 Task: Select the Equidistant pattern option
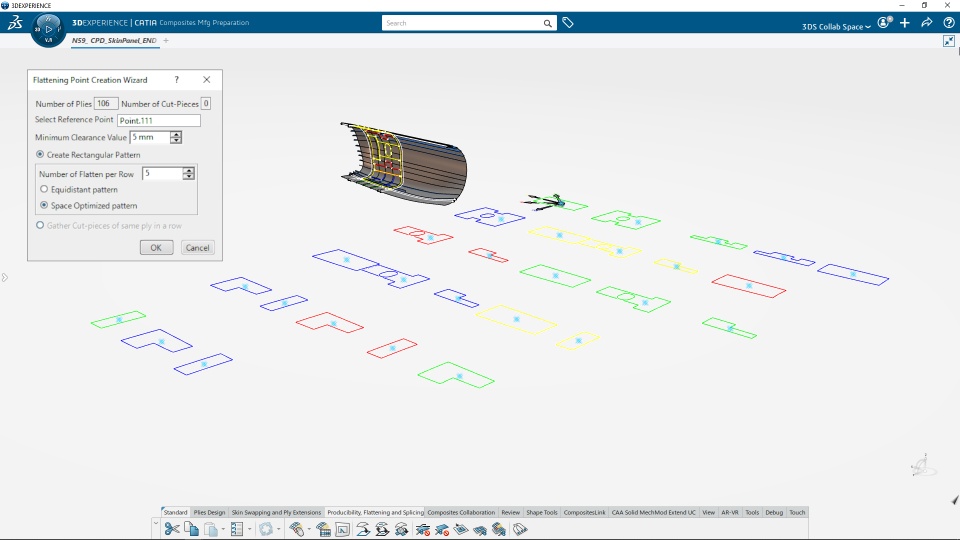click(44, 189)
